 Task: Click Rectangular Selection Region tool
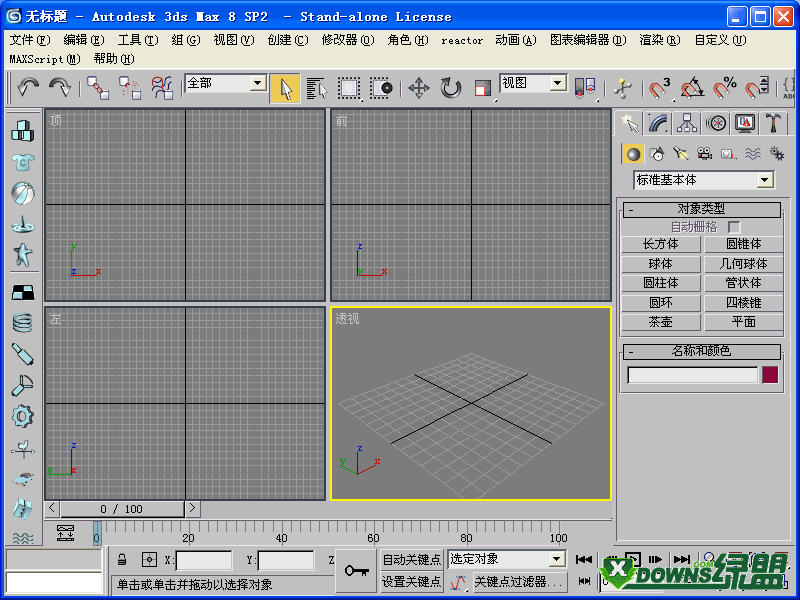coord(349,88)
